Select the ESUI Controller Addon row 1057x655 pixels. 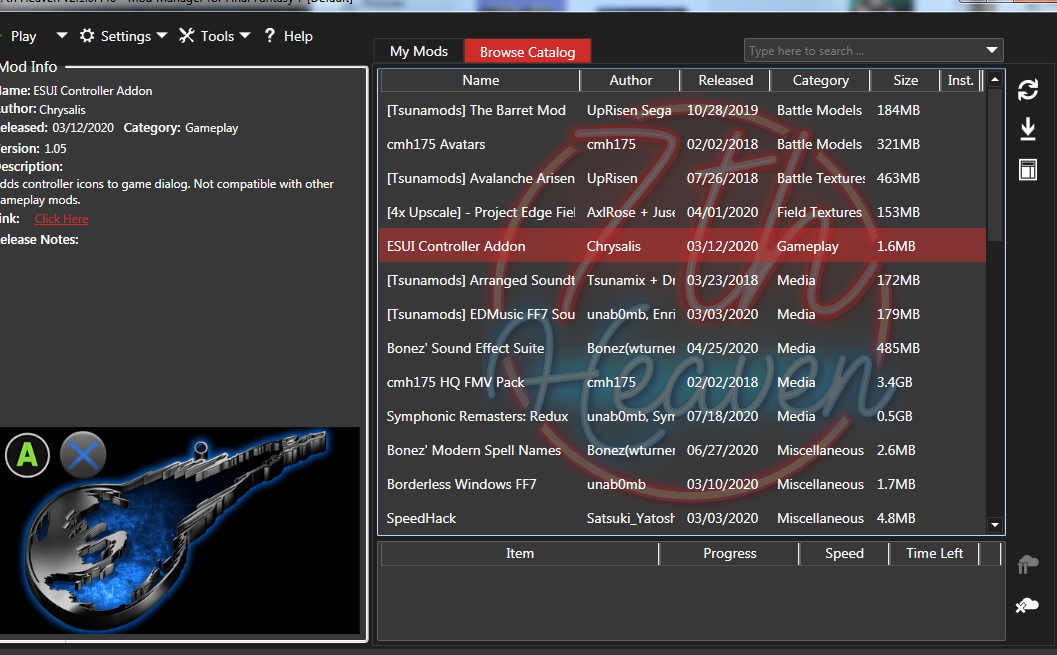click(682, 246)
